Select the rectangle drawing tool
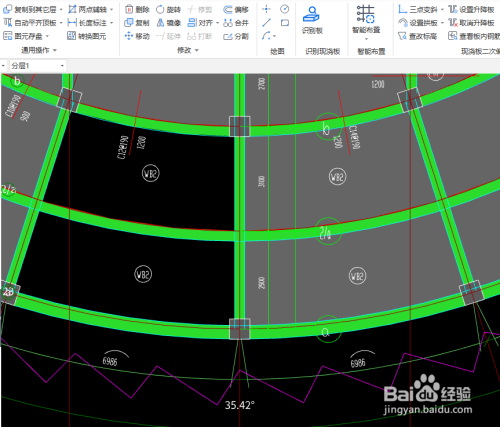 click(285, 23)
